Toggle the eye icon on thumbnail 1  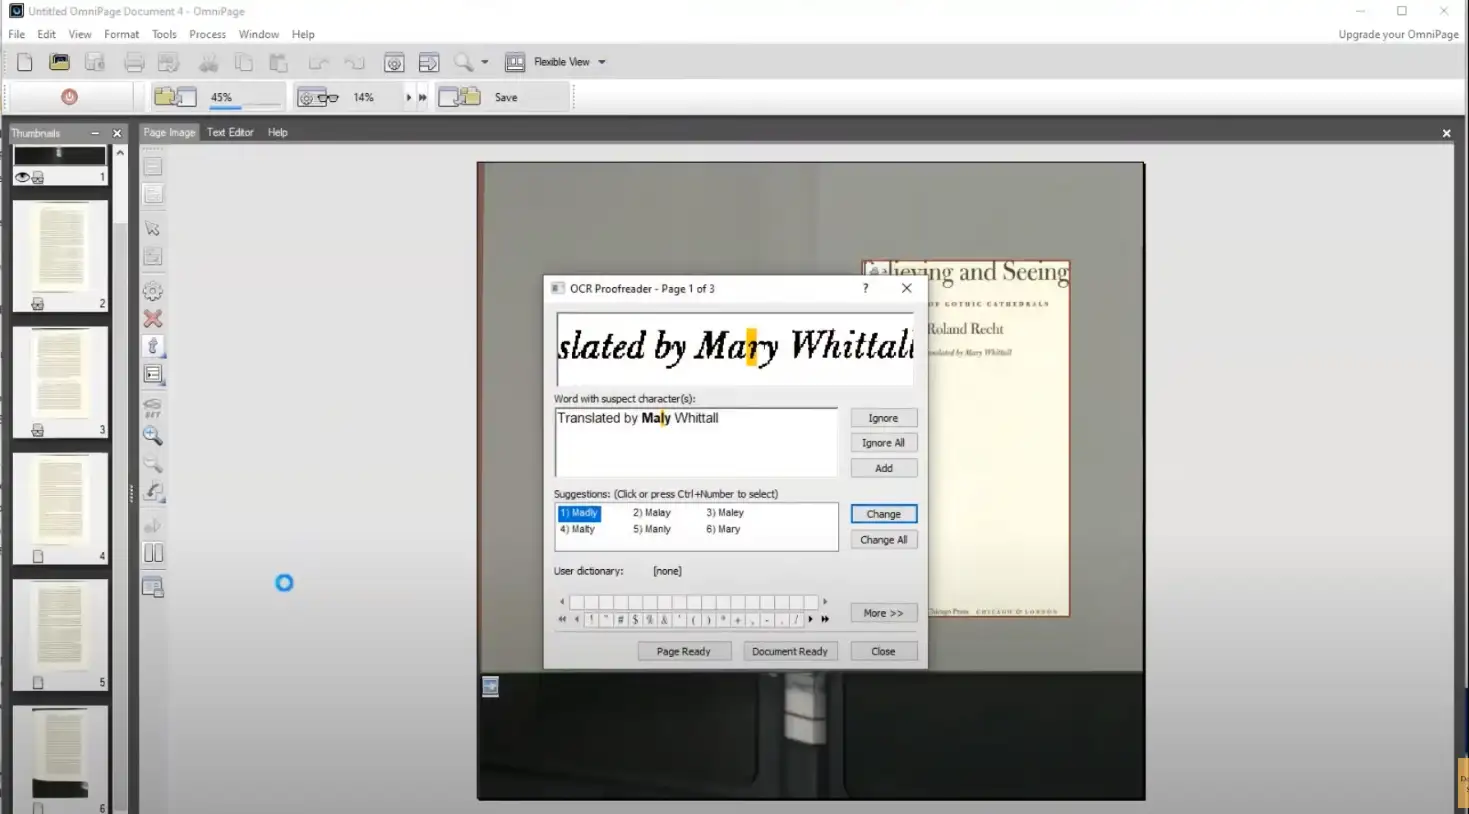point(22,177)
